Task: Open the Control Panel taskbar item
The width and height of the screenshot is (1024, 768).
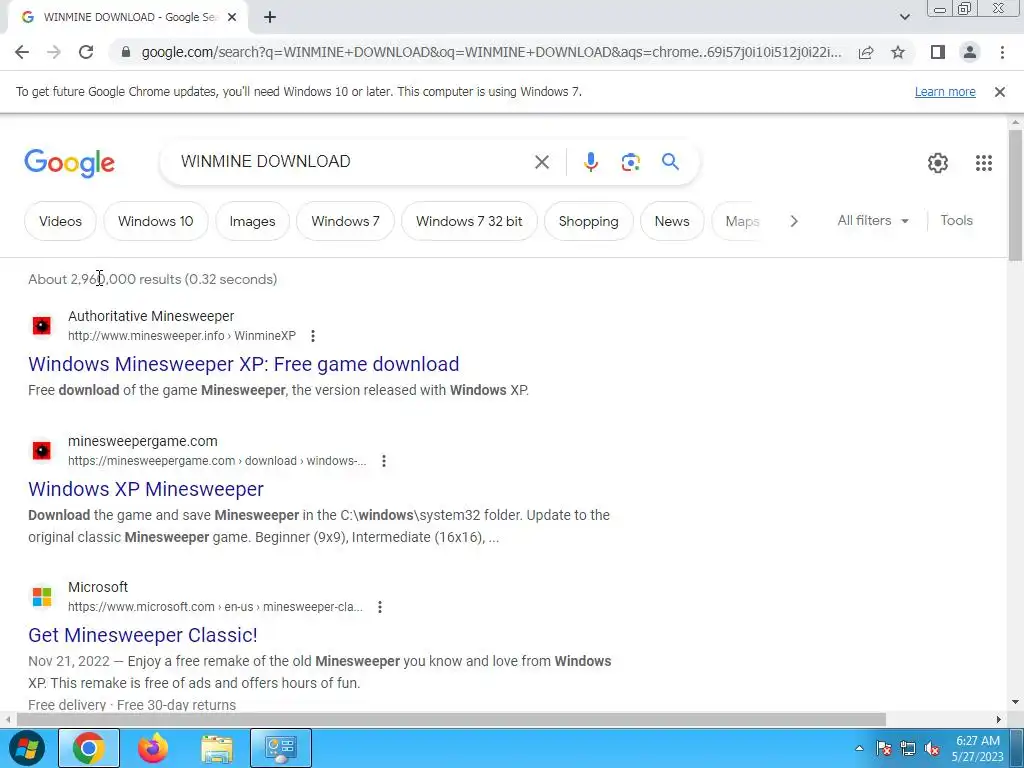Action: click(x=281, y=748)
